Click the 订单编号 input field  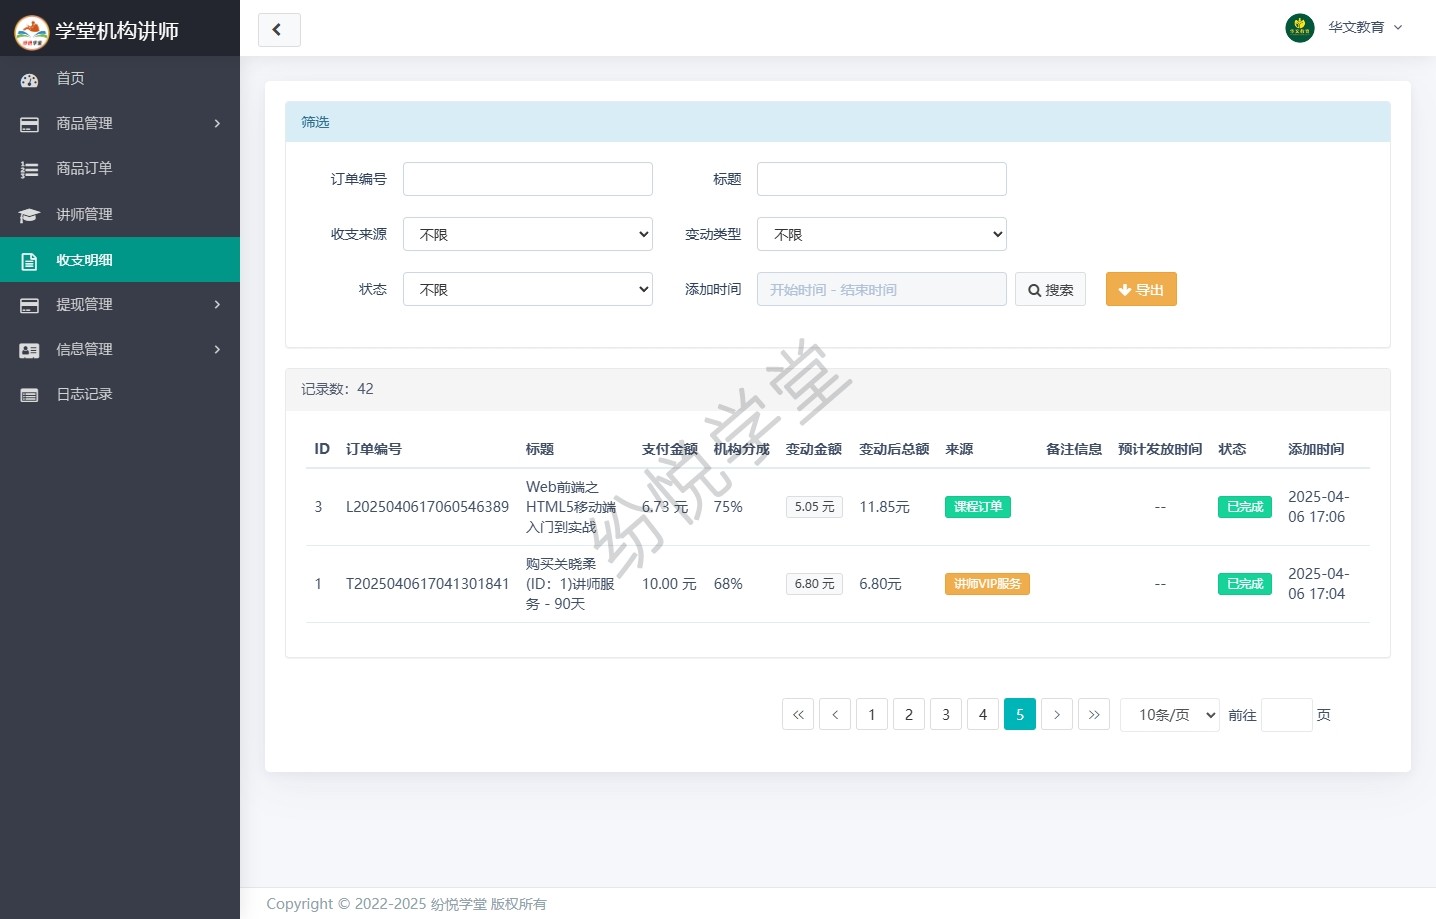pyautogui.click(x=527, y=179)
